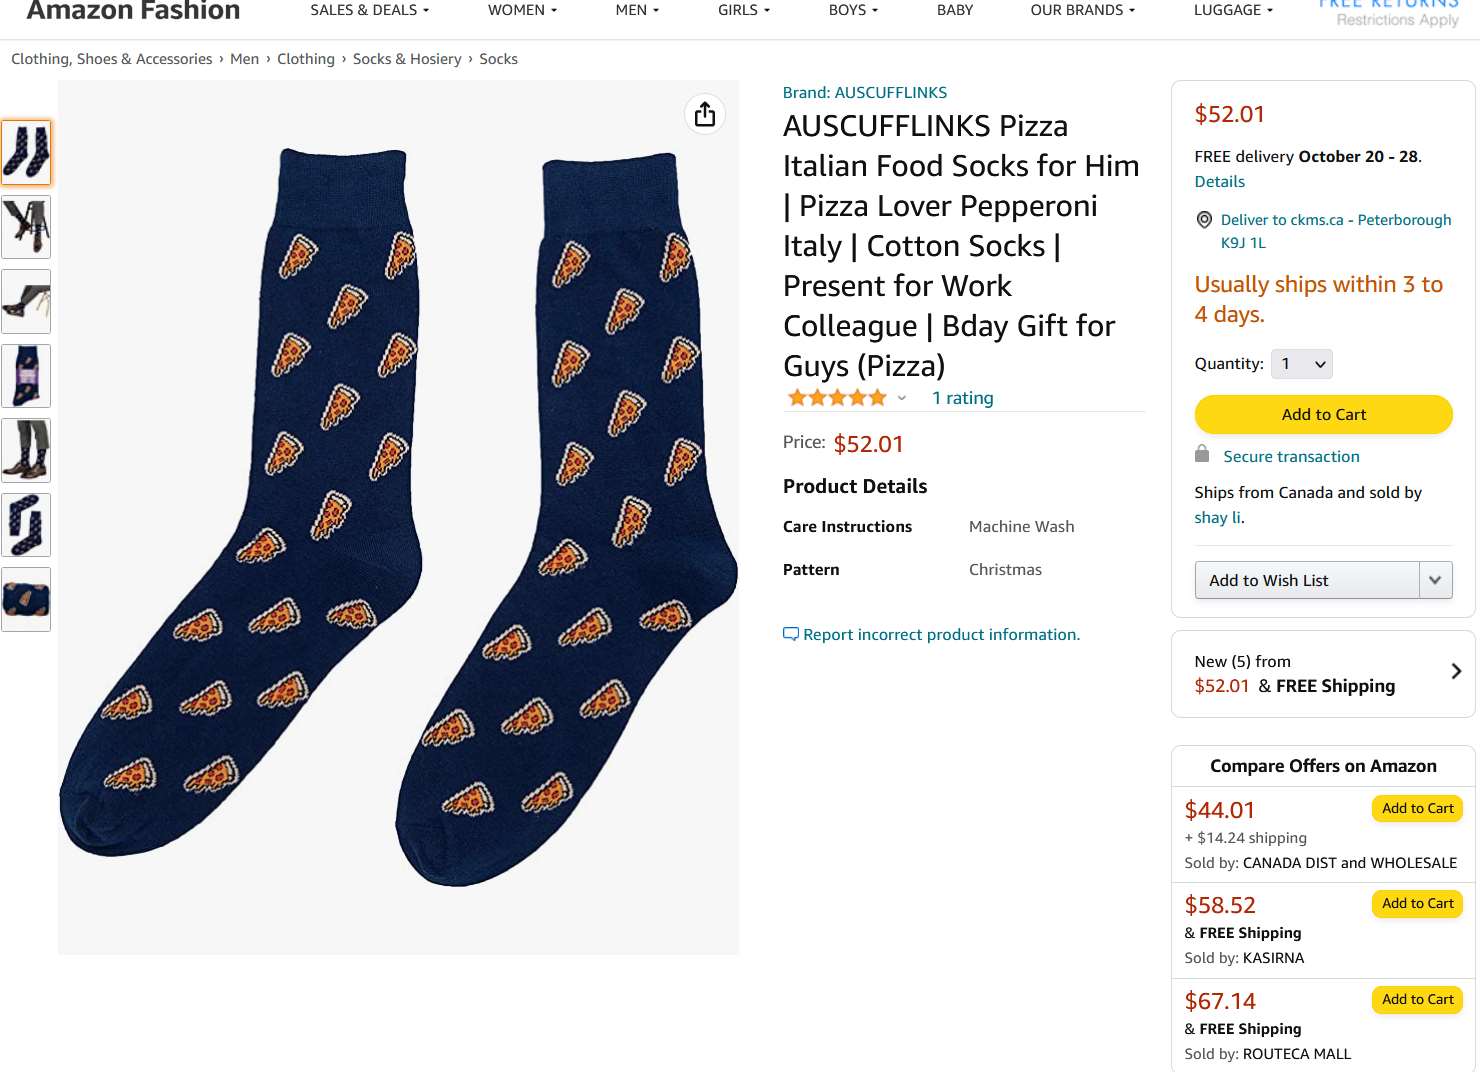Go to Socks & Hosiery breadcrumb
Viewport: 1480px width, 1072px height.
407,59
